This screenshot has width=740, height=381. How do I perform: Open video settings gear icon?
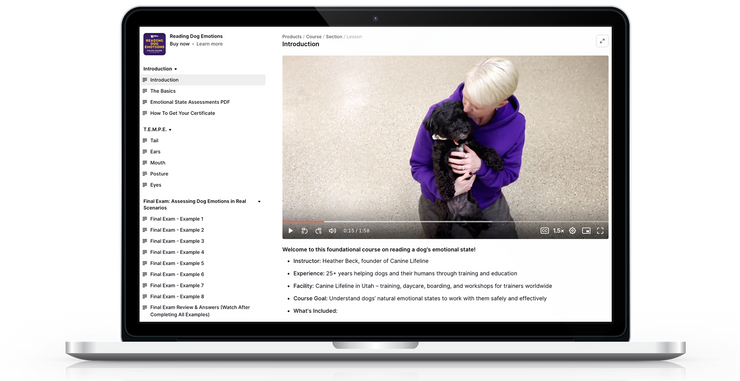click(x=572, y=231)
